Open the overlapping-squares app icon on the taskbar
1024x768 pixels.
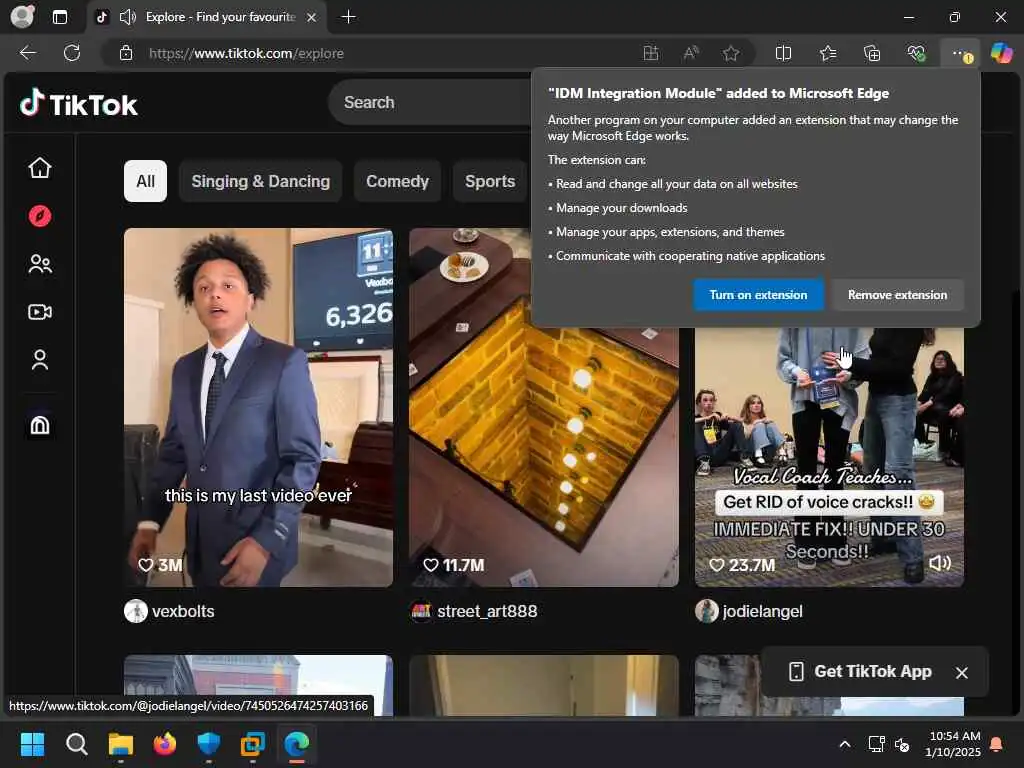click(x=253, y=744)
